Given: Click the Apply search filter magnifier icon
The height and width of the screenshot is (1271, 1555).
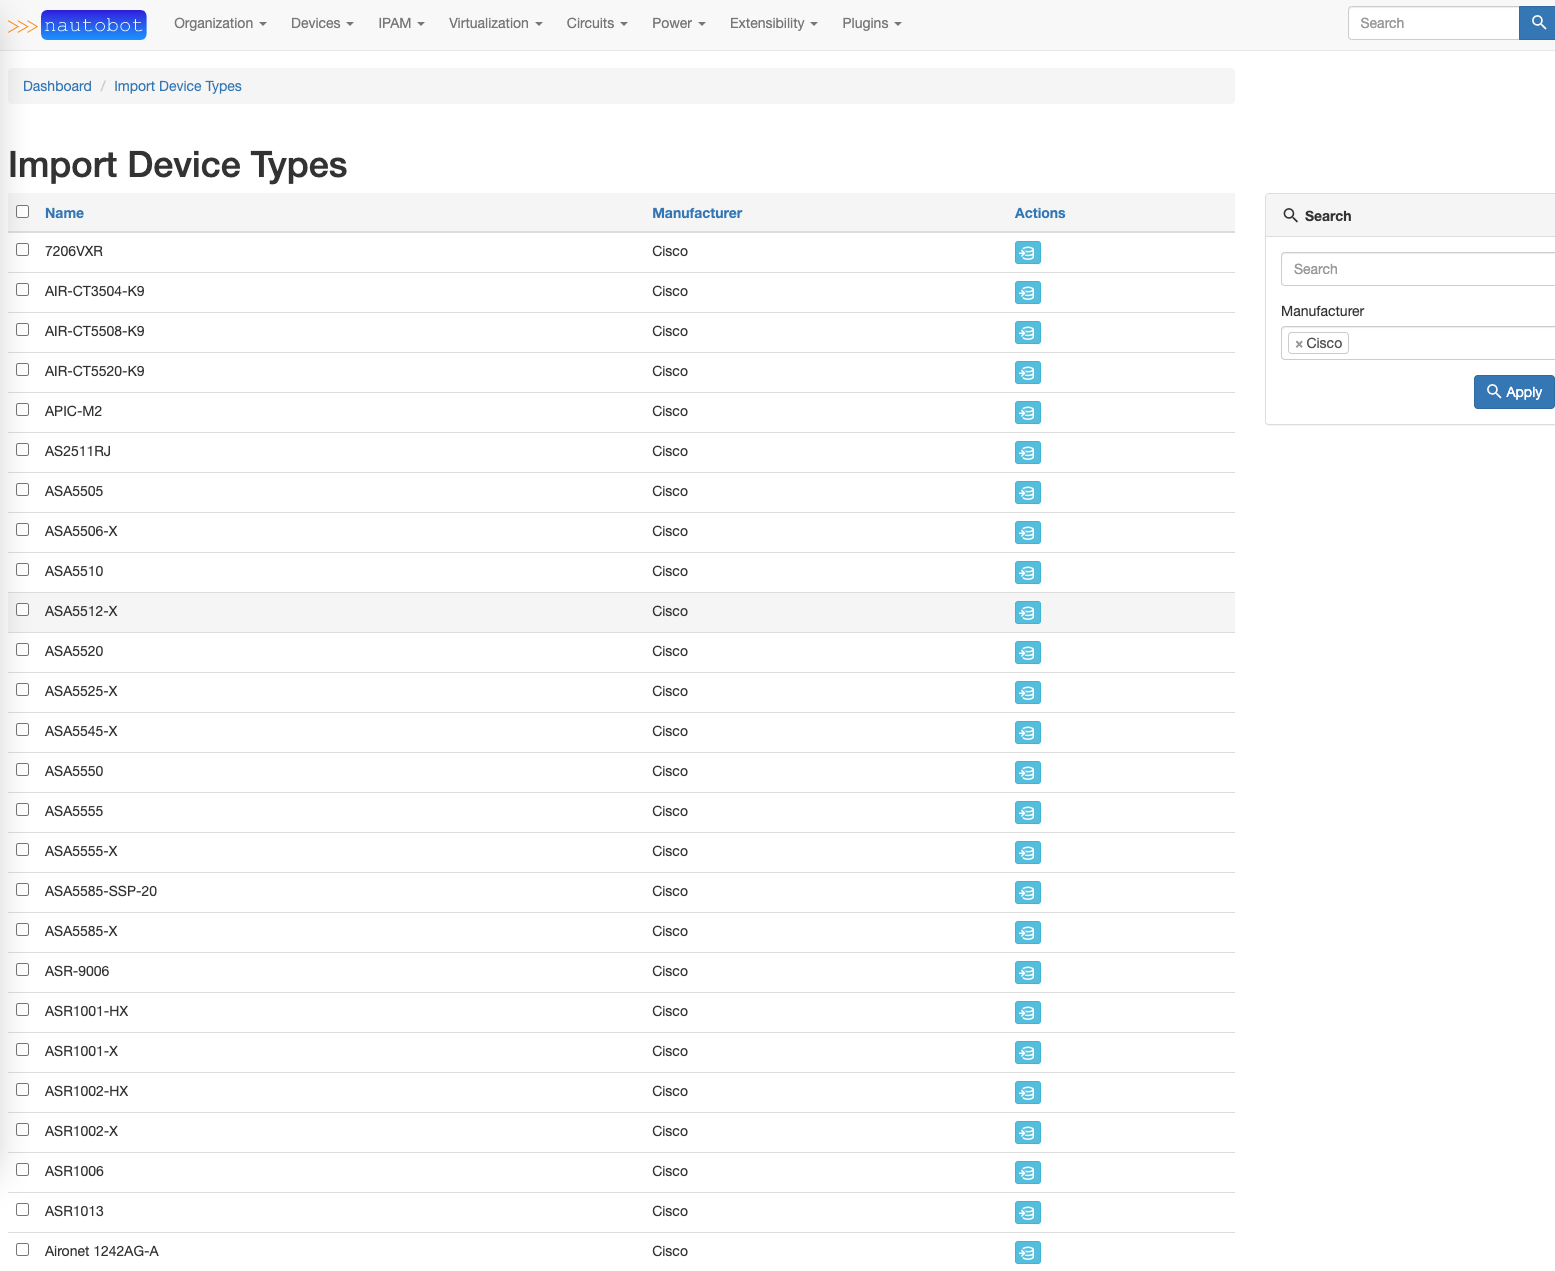Looking at the screenshot, I should [1493, 392].
